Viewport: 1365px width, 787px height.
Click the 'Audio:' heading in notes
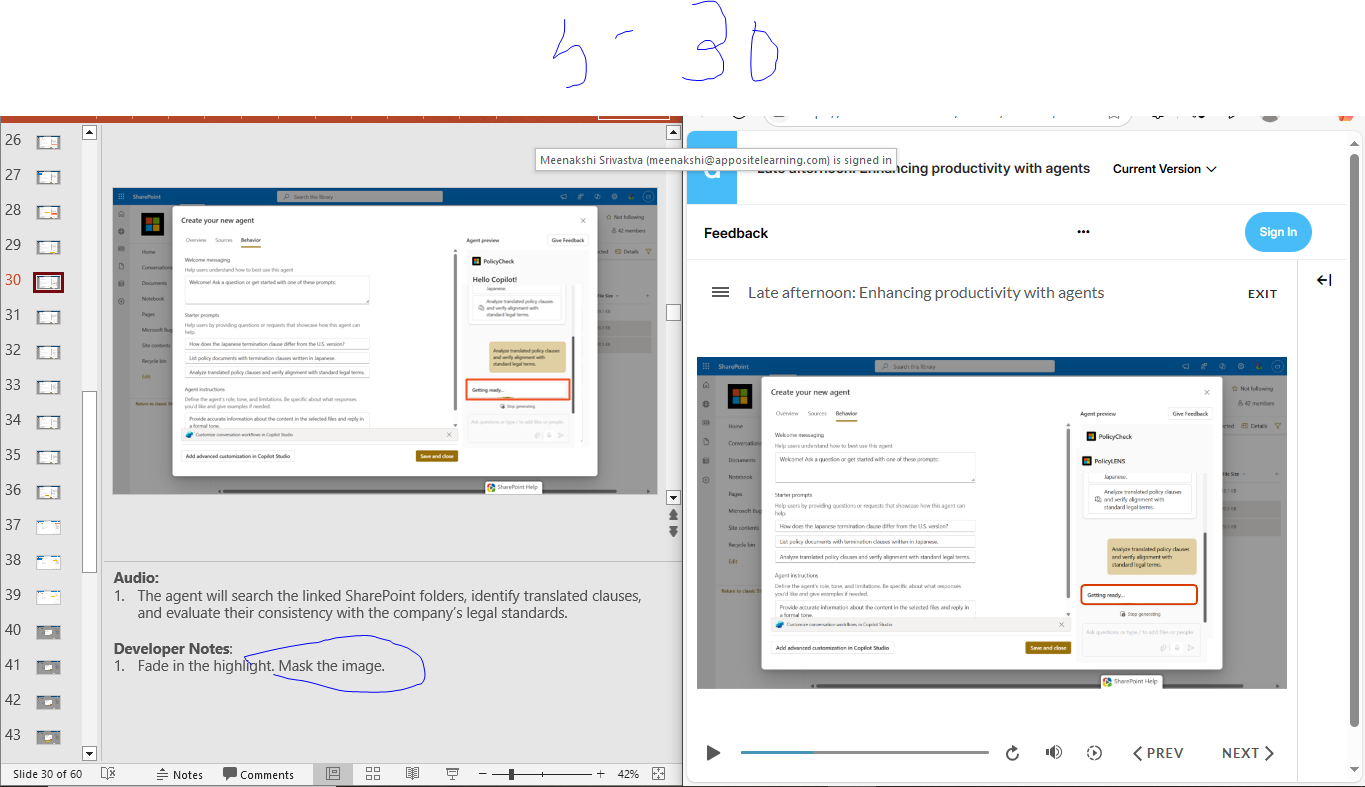pyautogui.click(x=136, y=578)
